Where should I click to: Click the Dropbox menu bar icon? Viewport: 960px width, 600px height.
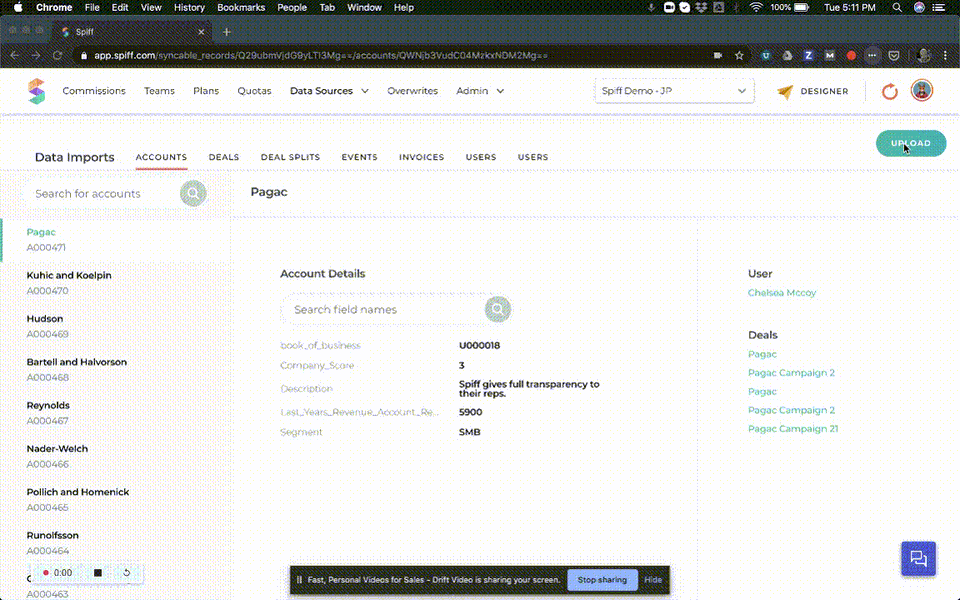(x=702, y=7)
